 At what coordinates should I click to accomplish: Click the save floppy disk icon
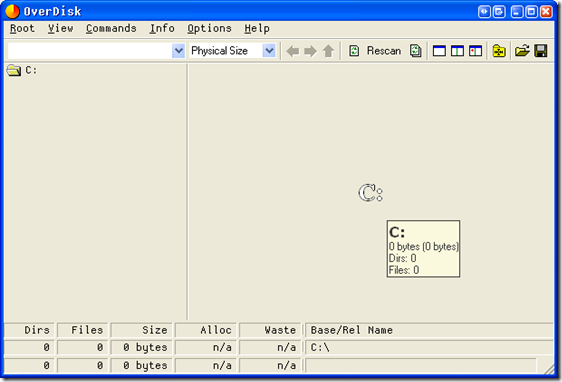540,51
